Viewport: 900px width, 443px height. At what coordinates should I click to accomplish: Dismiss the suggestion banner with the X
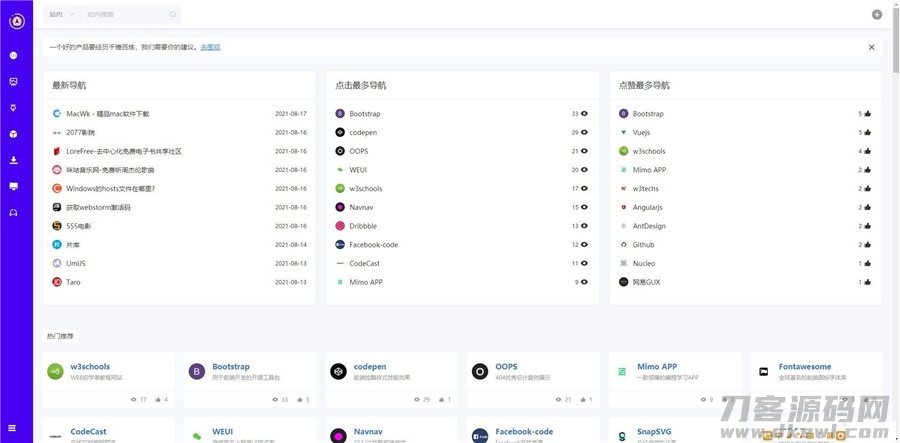871,47
